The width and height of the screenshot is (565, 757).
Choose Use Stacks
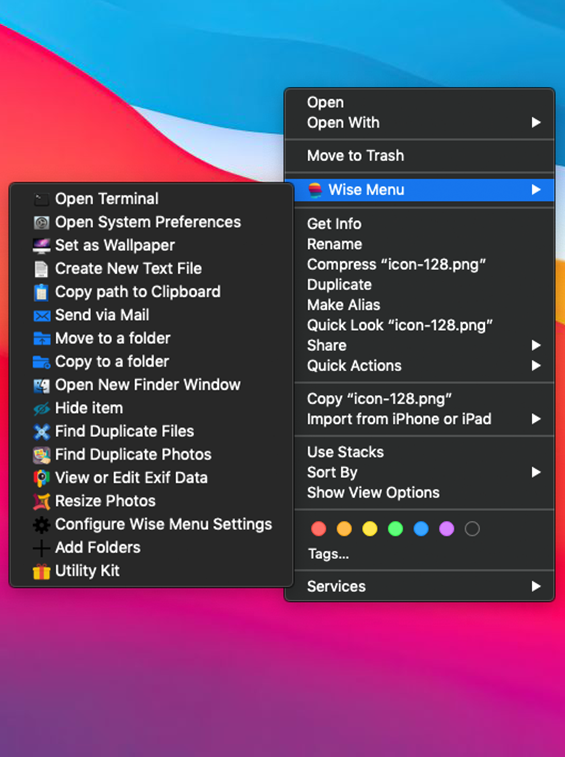pos(419,452)
